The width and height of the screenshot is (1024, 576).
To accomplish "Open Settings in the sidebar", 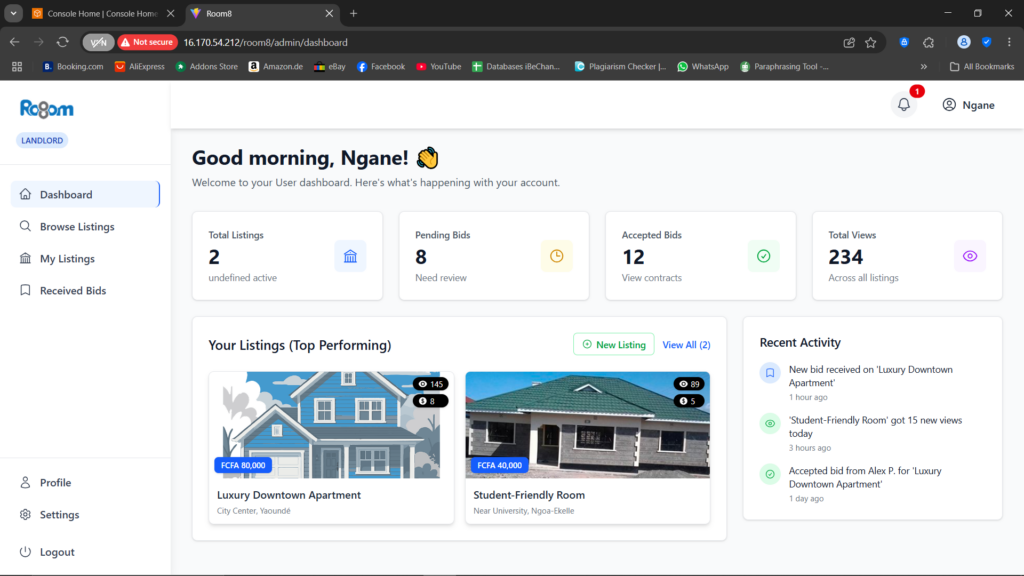I will tap(85, 515).
